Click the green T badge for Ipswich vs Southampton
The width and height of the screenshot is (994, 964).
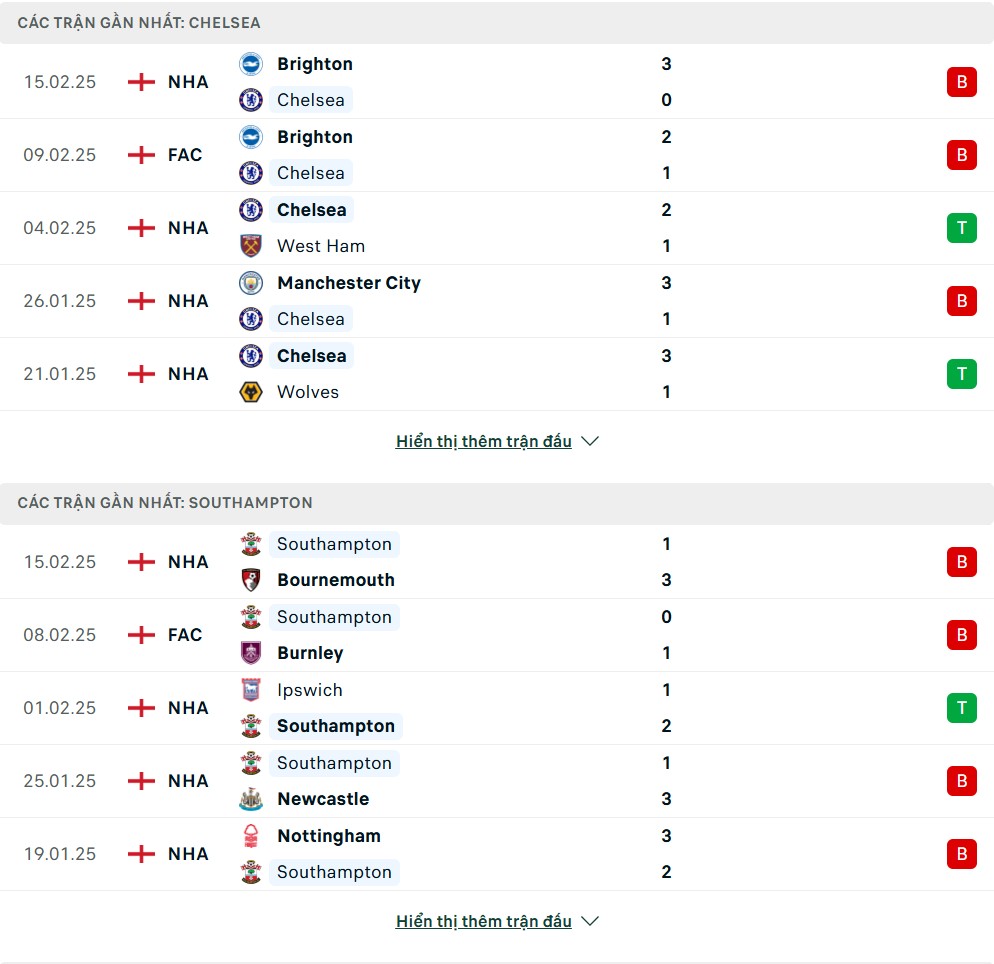coord(962,707)
